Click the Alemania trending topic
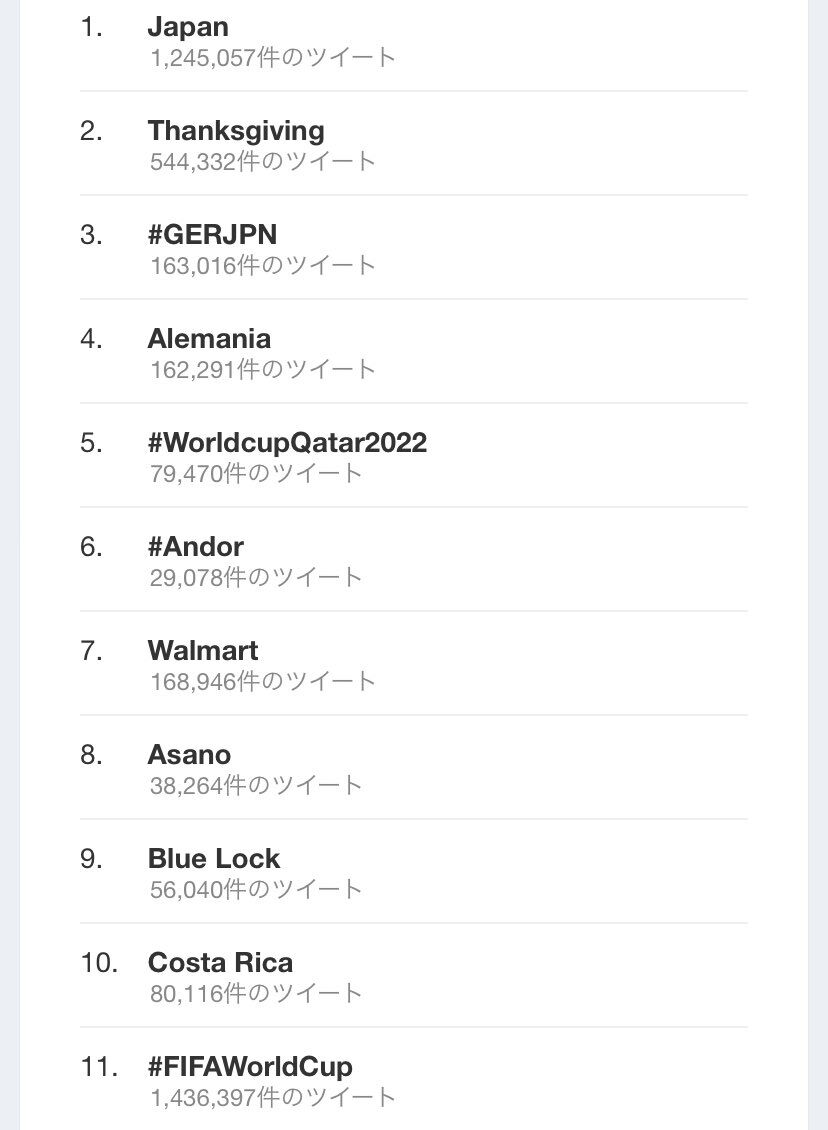Viewport: 828px width, 1130px height. pos(209,339)
